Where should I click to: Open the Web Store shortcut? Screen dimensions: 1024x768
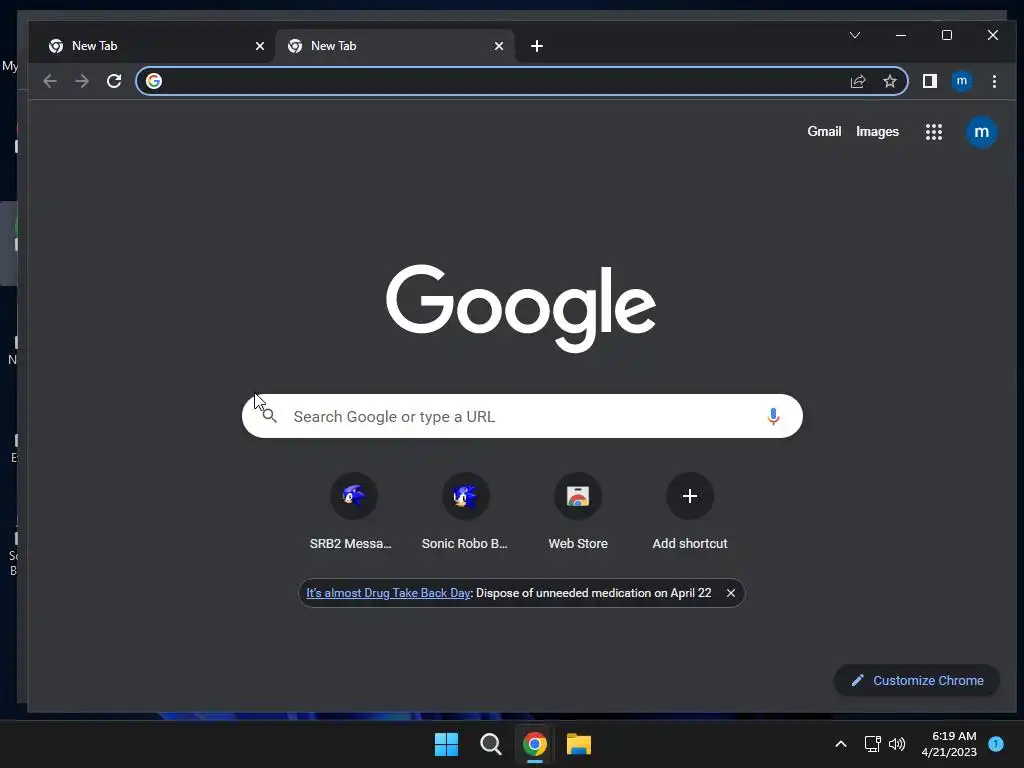[x=578, y=513]
